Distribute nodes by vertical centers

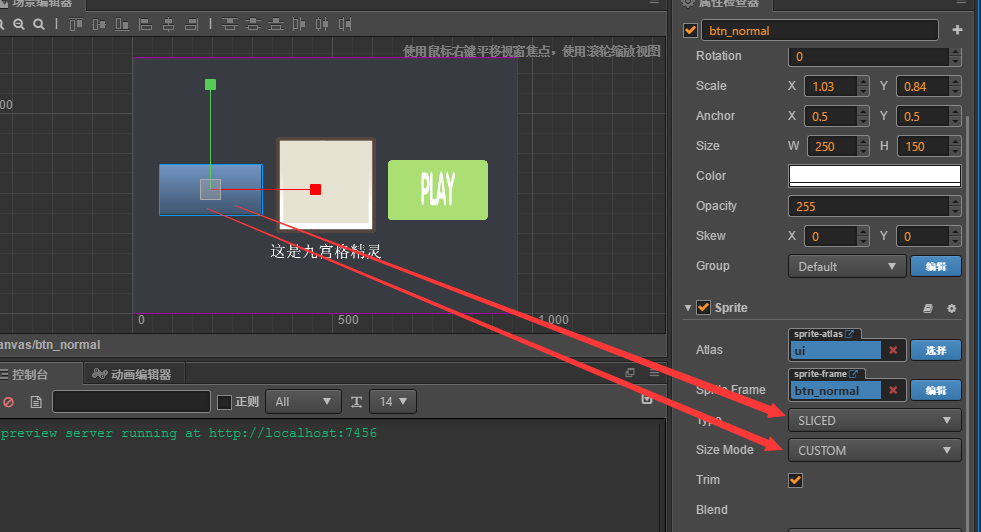(253, 24)
